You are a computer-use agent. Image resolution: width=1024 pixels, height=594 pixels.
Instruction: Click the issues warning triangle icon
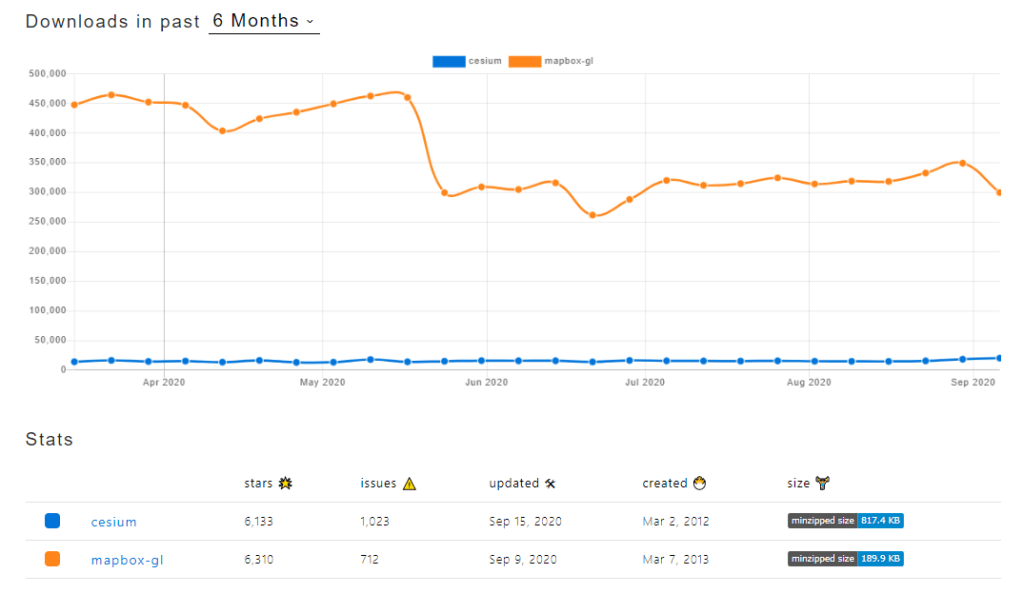pyautogui.click(x=409, y=484)
